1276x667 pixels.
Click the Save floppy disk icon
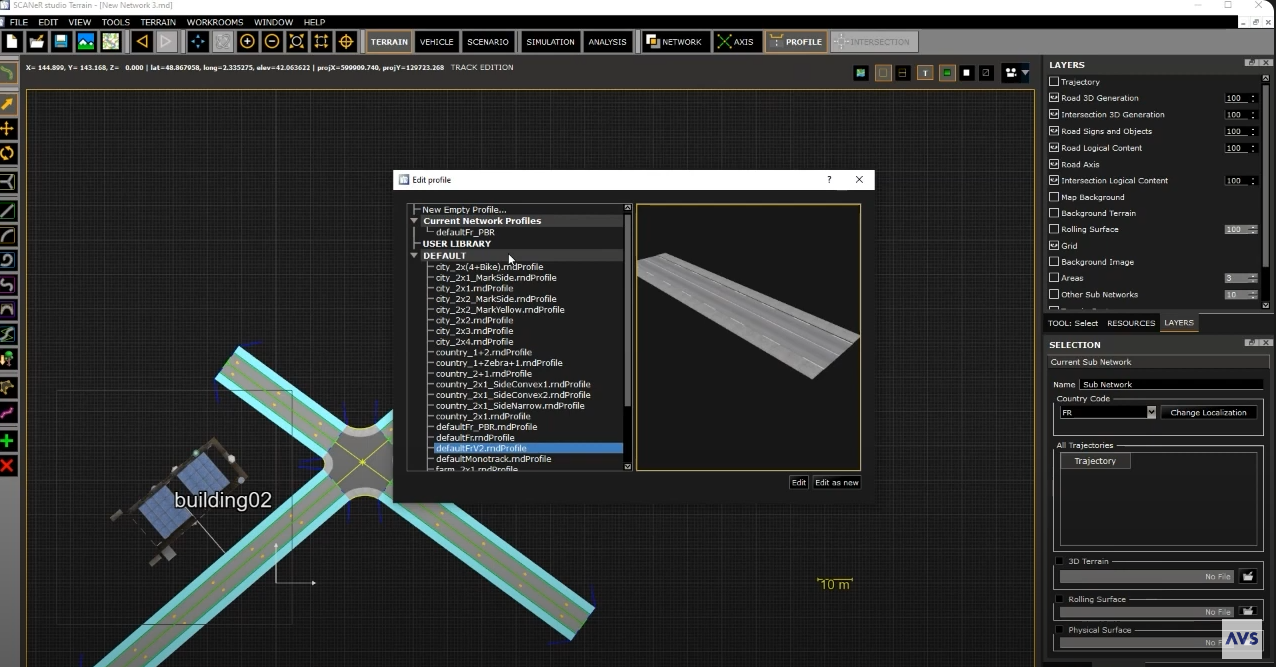(61, 41)
